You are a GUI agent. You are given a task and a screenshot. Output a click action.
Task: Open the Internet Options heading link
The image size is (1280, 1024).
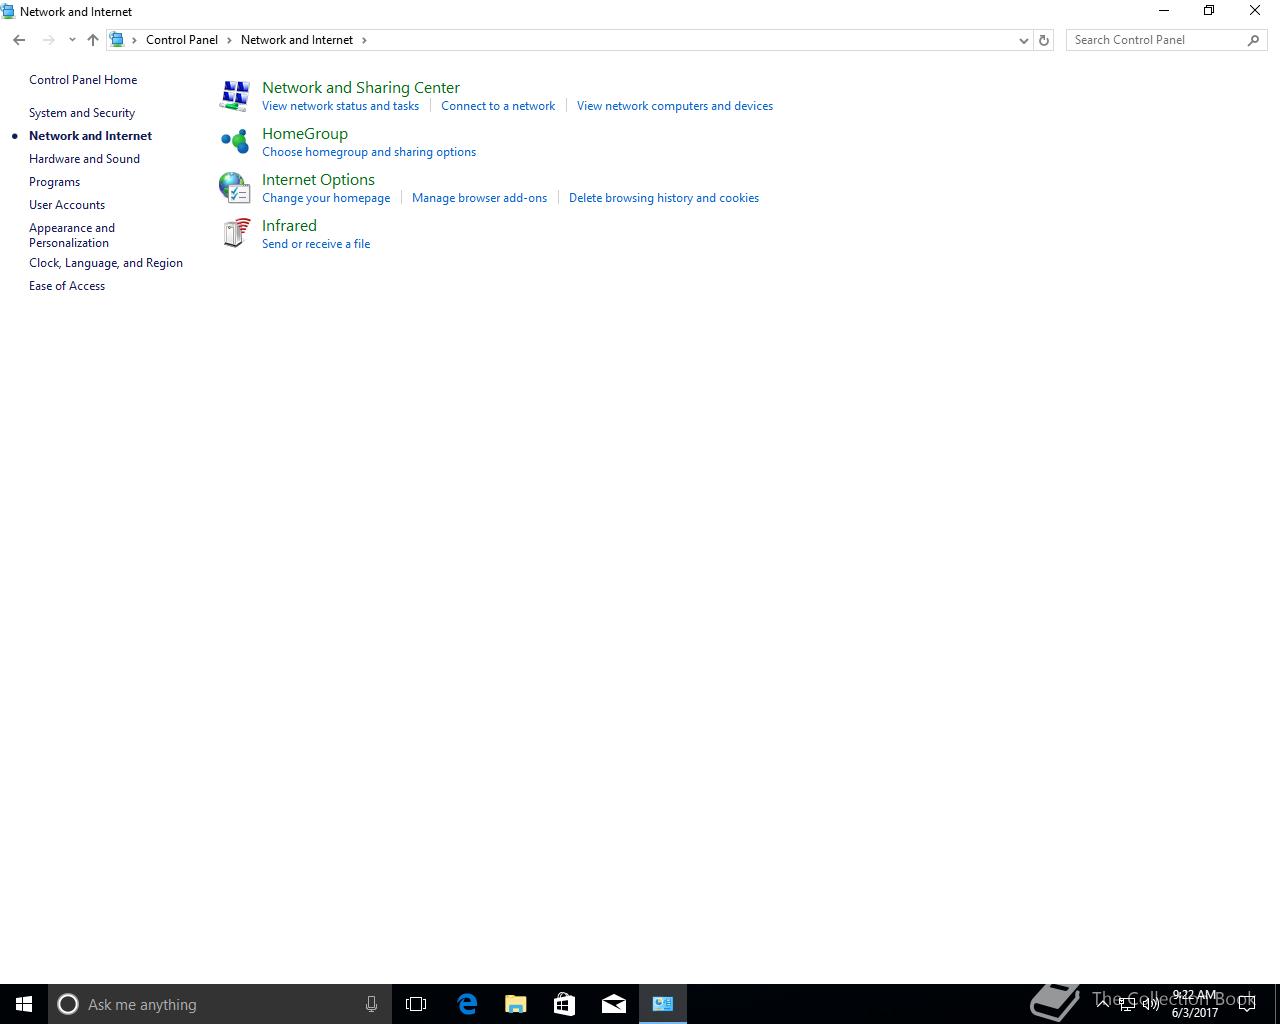pyautogui.click(x=318, y=180)
